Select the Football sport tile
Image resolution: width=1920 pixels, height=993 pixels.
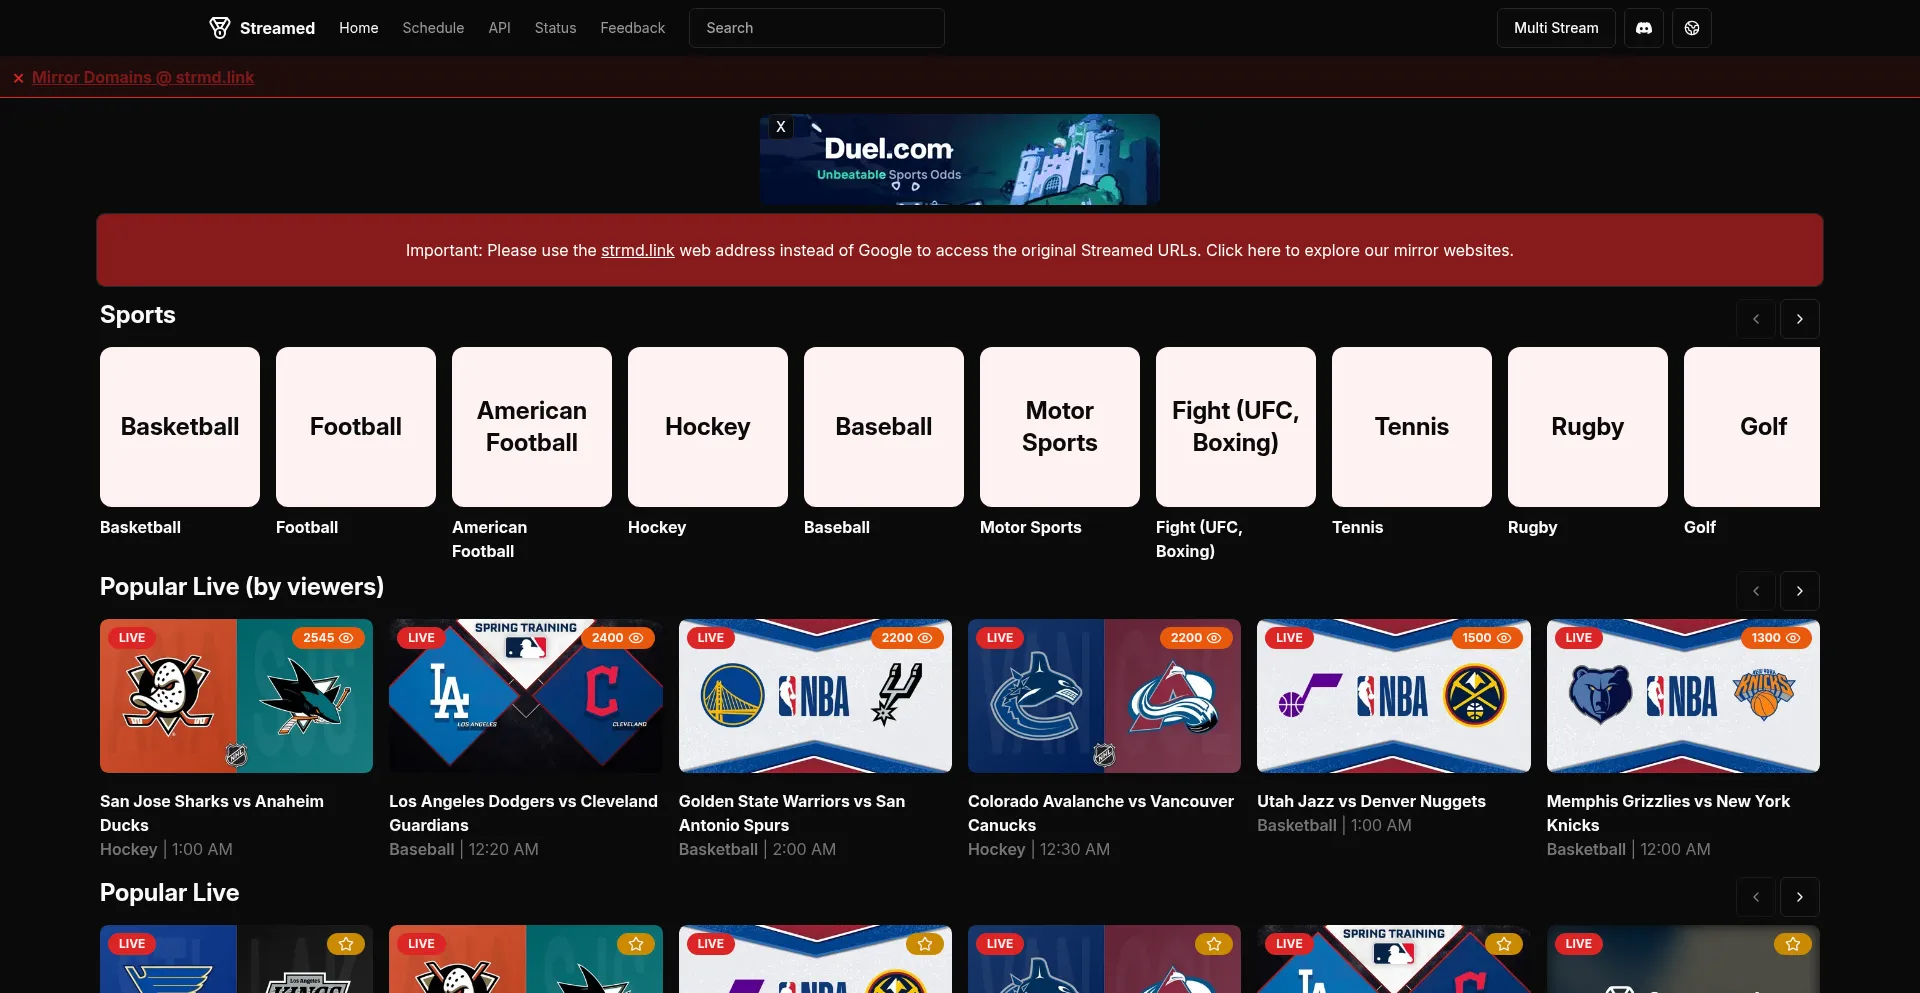(356, 427)
